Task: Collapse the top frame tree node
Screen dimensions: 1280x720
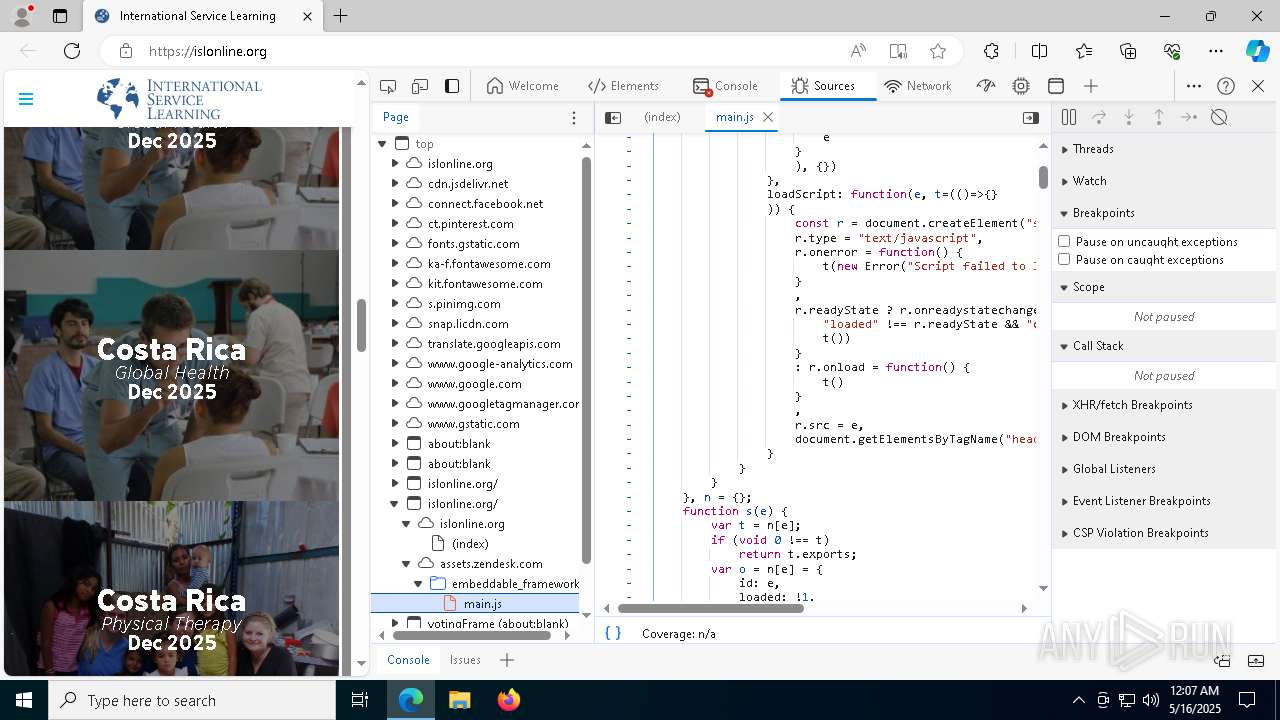Action: pos(382,143)
